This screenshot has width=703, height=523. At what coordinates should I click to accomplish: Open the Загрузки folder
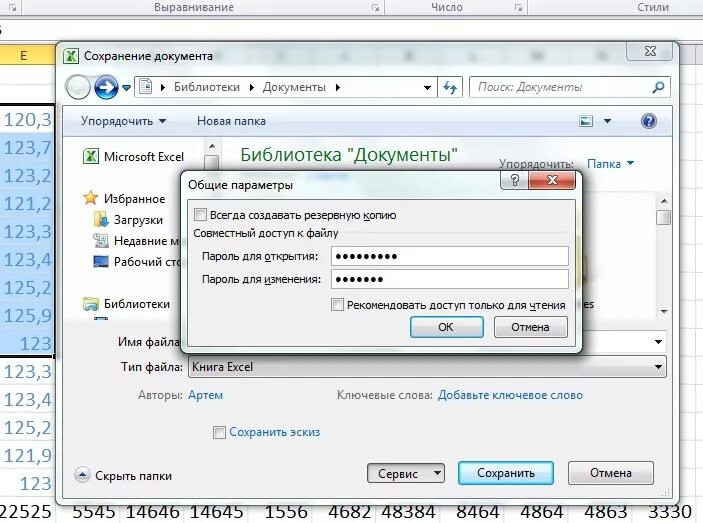tap(129, 220)
